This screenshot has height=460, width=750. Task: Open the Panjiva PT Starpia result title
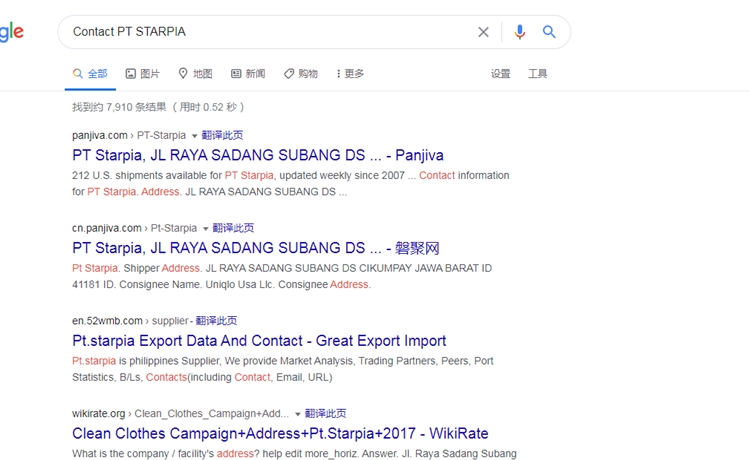[258, 155]
